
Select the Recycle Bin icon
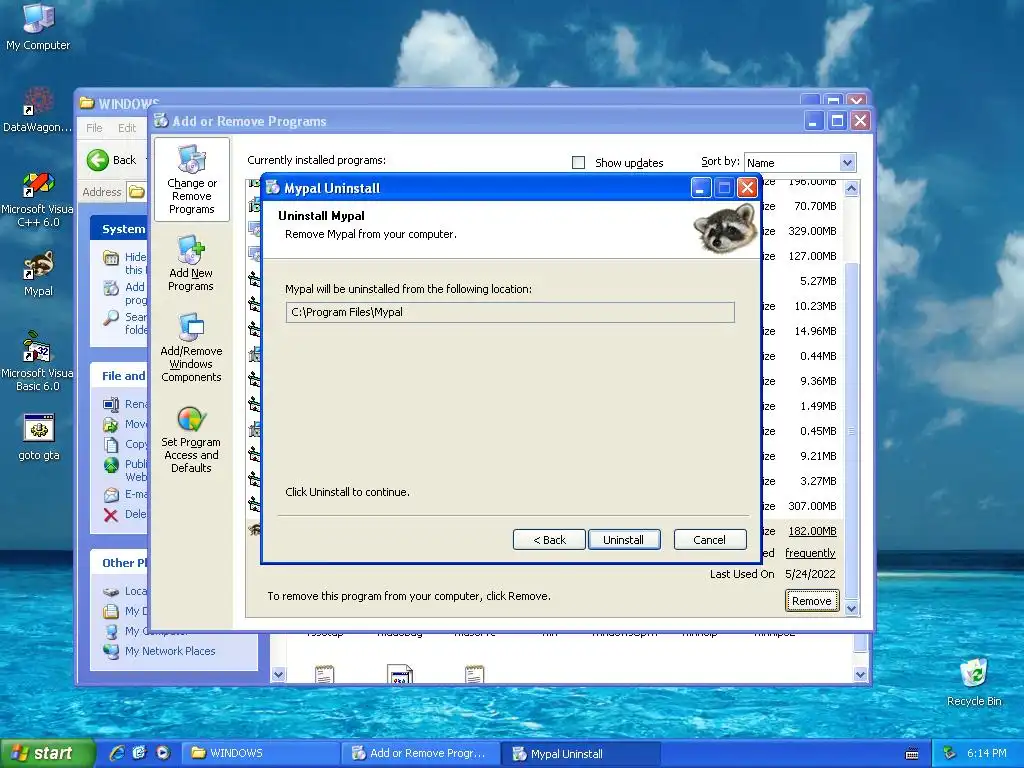click(974, 682)
